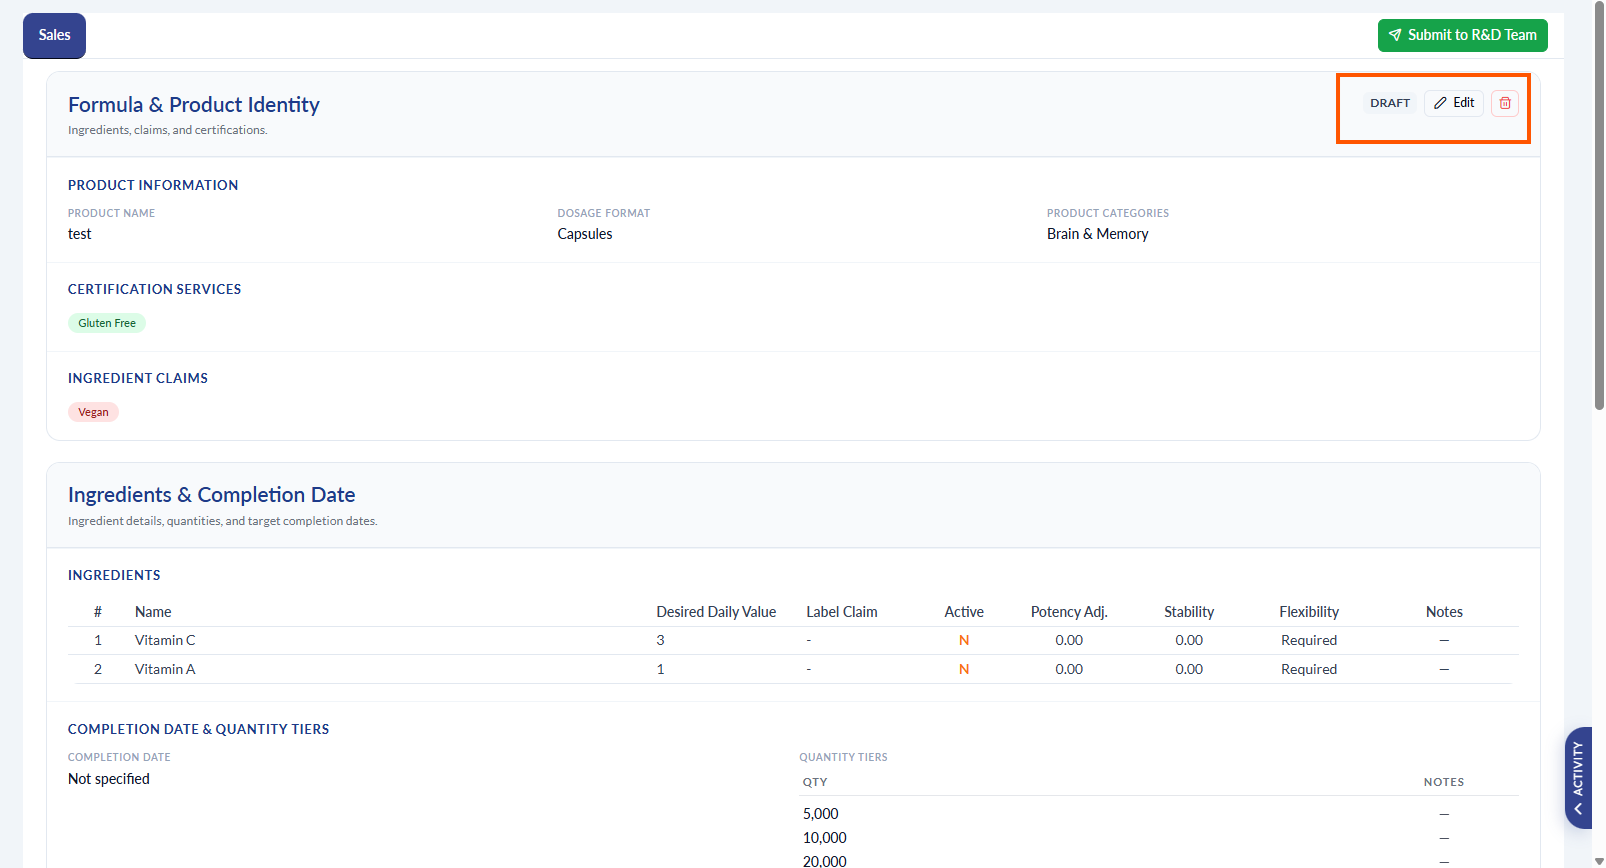1606x868 pixels.
Task: Click the Active column header
Action: coord(964,612)
